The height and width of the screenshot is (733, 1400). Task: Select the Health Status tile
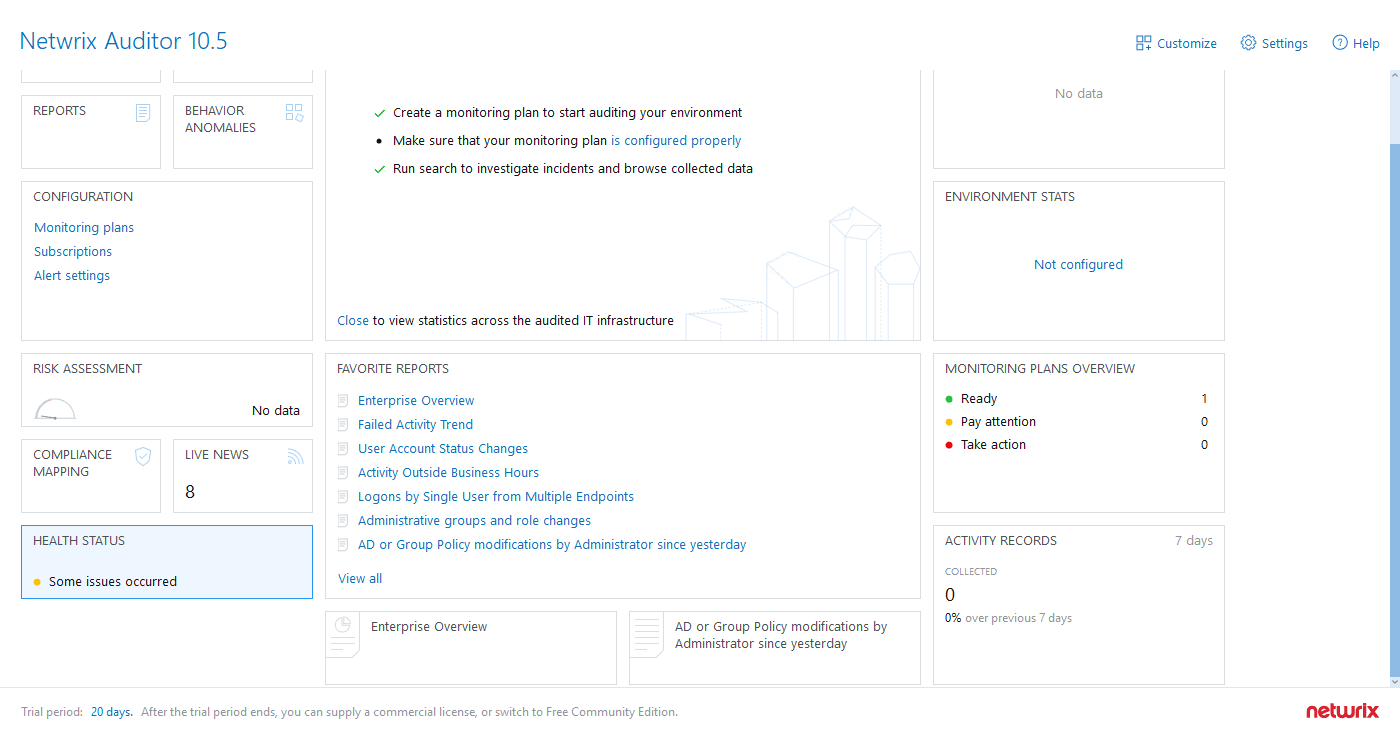166,561
